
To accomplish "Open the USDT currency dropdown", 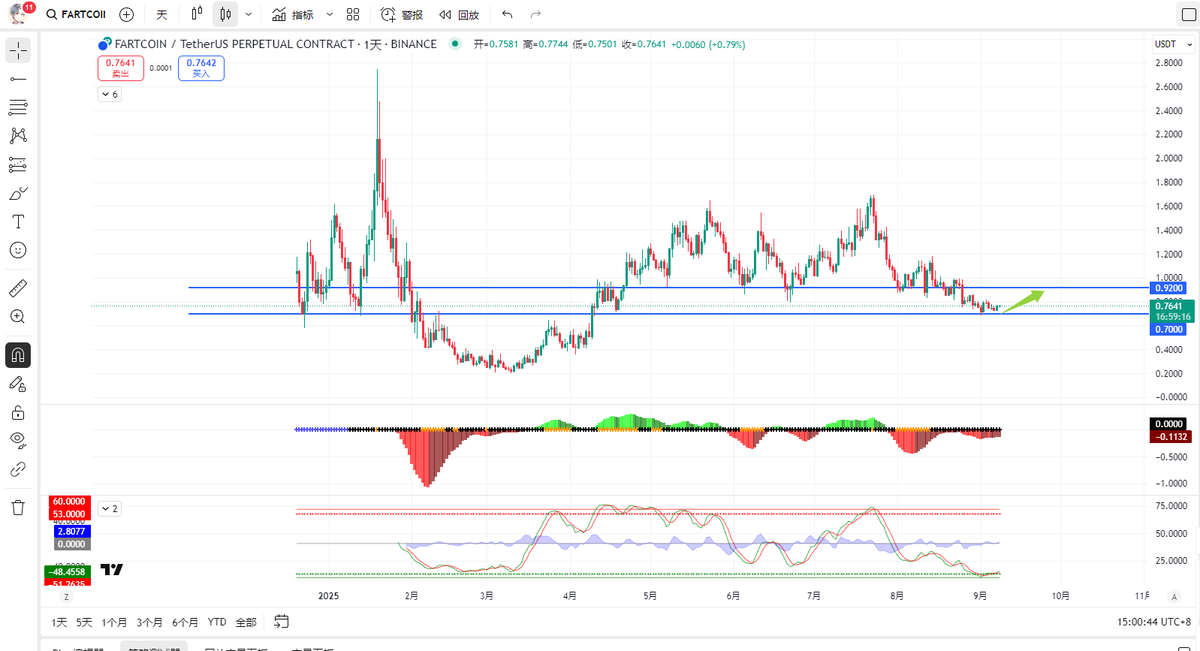I will point(1166,44).
